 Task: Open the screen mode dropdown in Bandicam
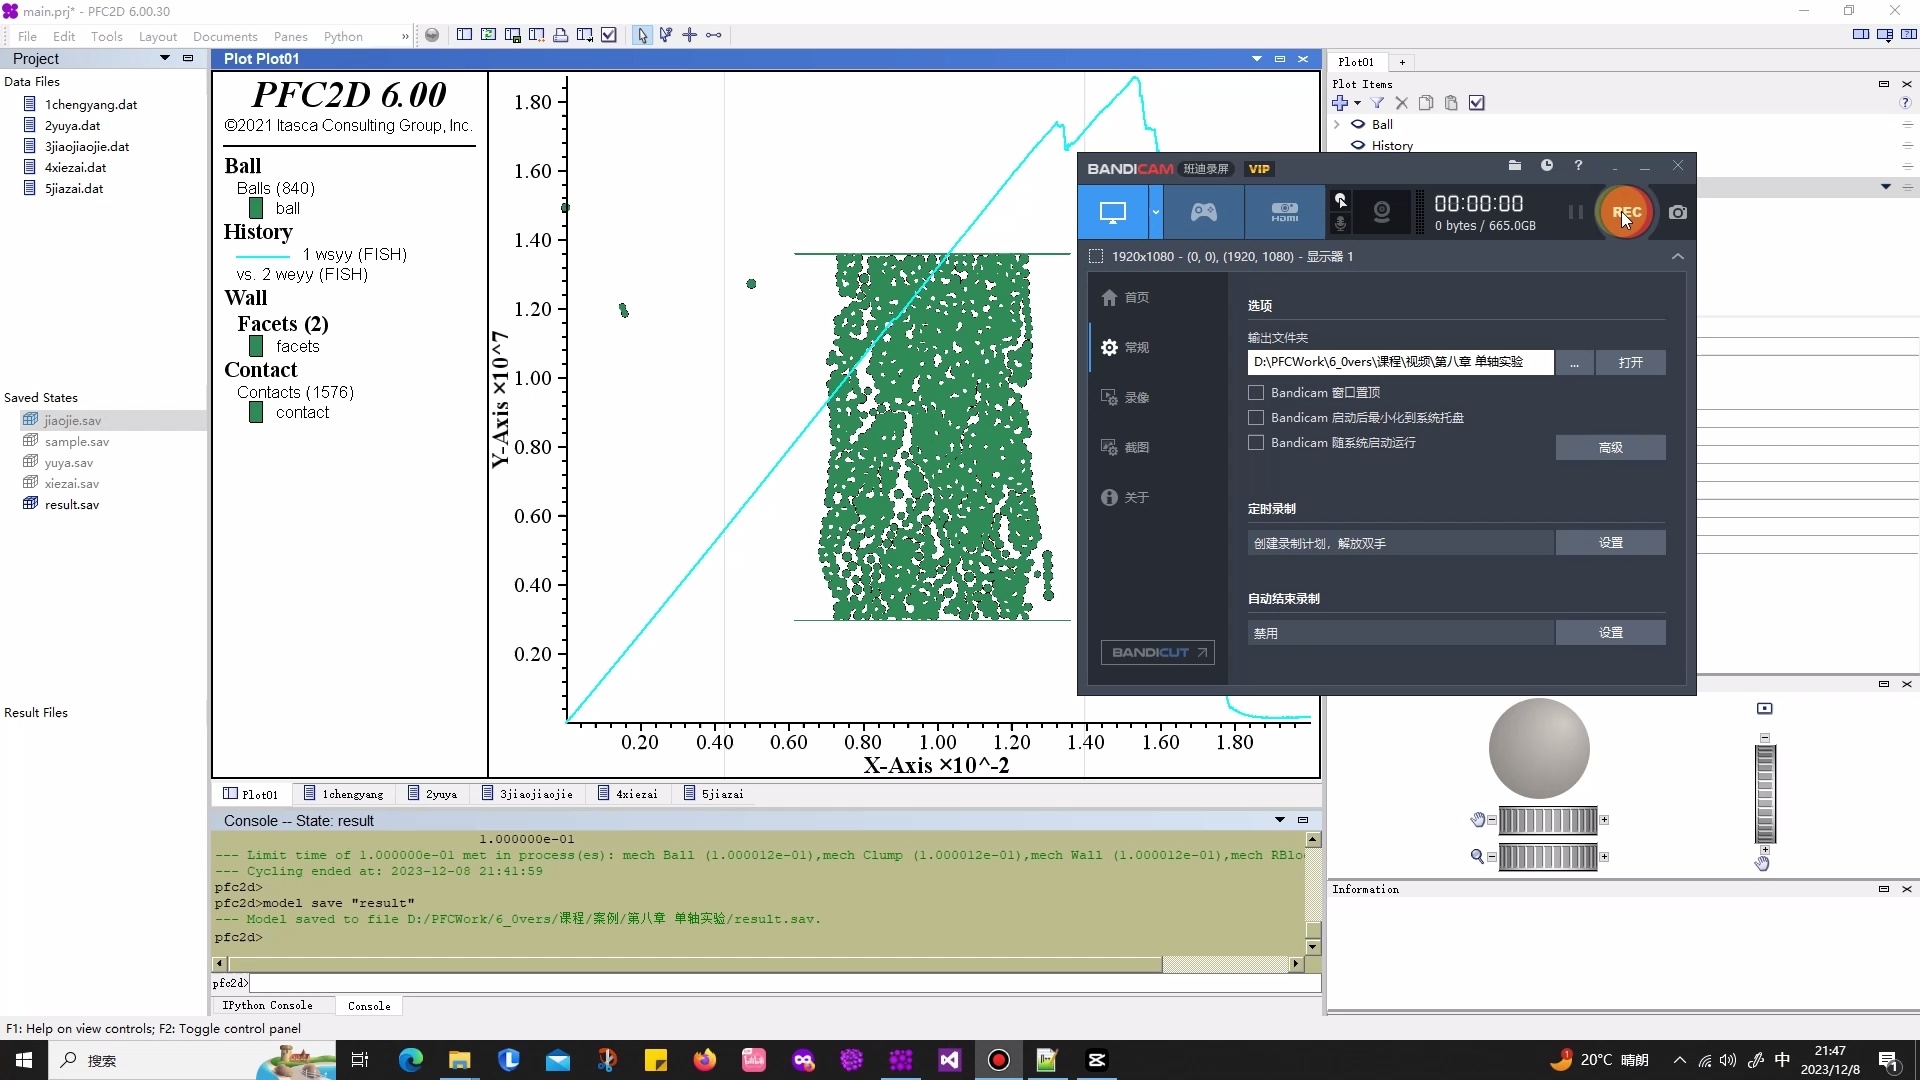[1156, 212]
